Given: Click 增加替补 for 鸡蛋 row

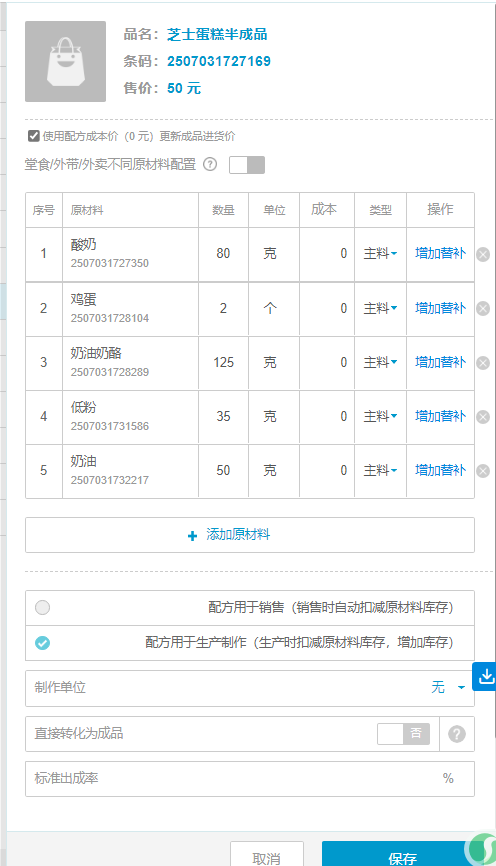Looking at the screenshot, I should (440, 308).
